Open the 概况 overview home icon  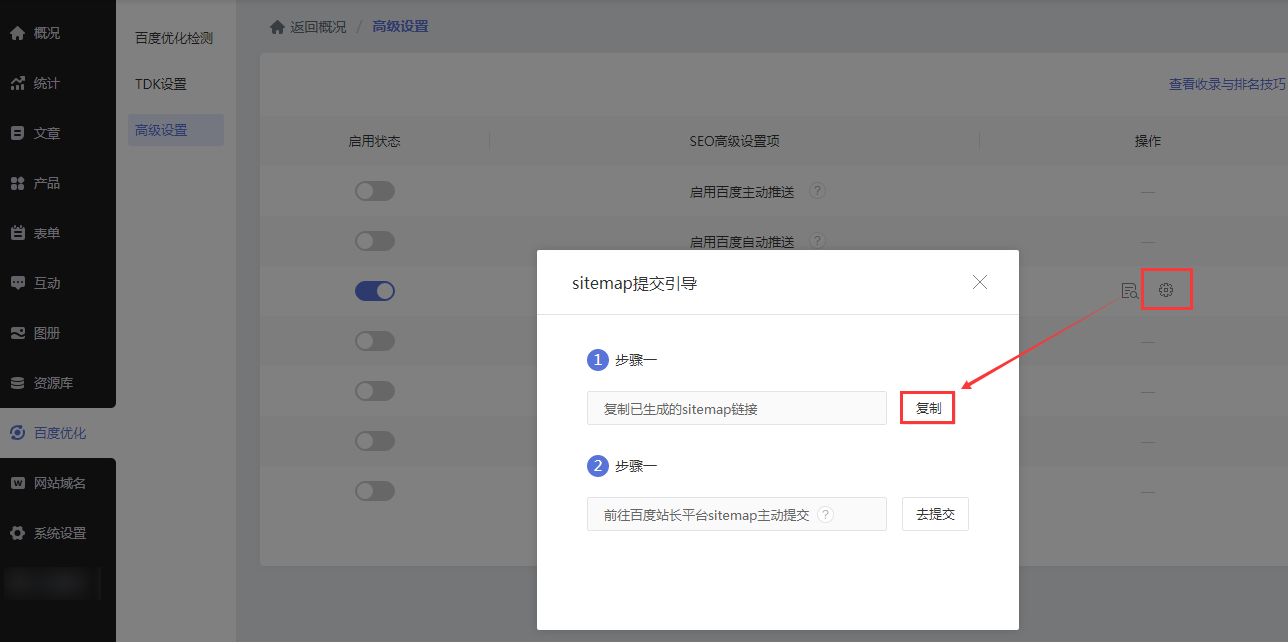pos(17,33)
